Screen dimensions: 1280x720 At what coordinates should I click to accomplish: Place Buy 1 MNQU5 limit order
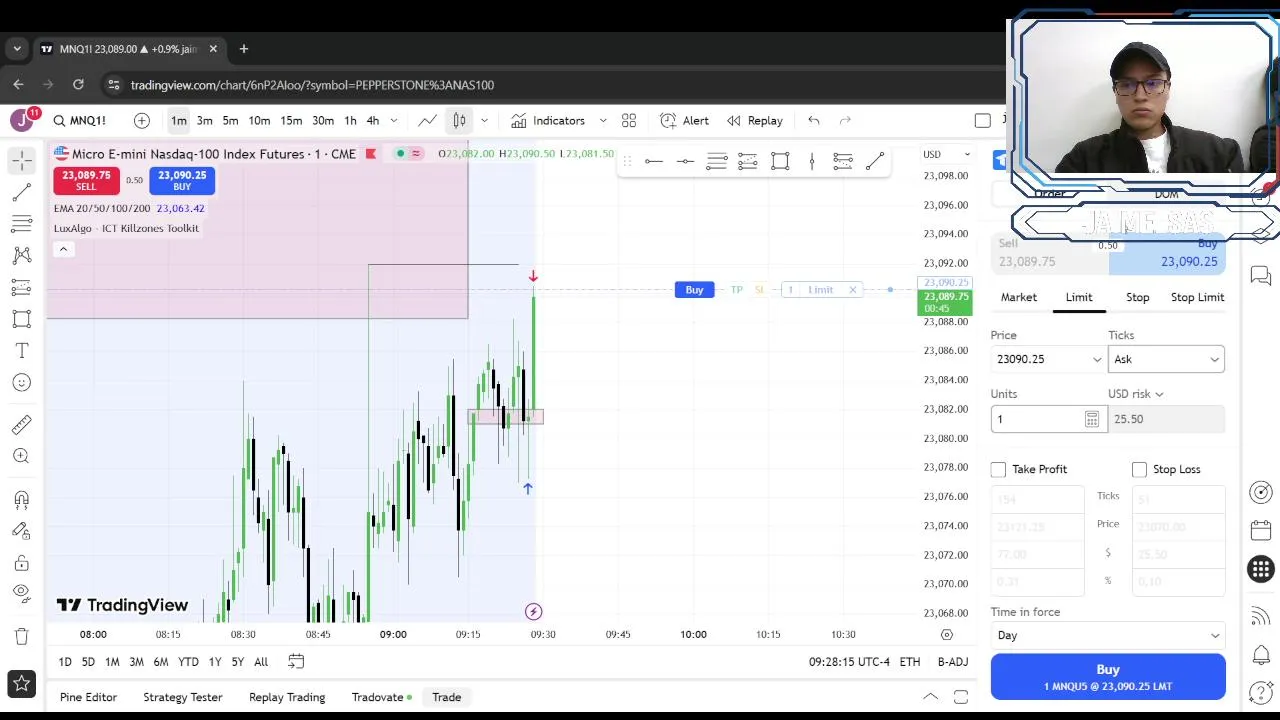click(x=1108, y=677)
